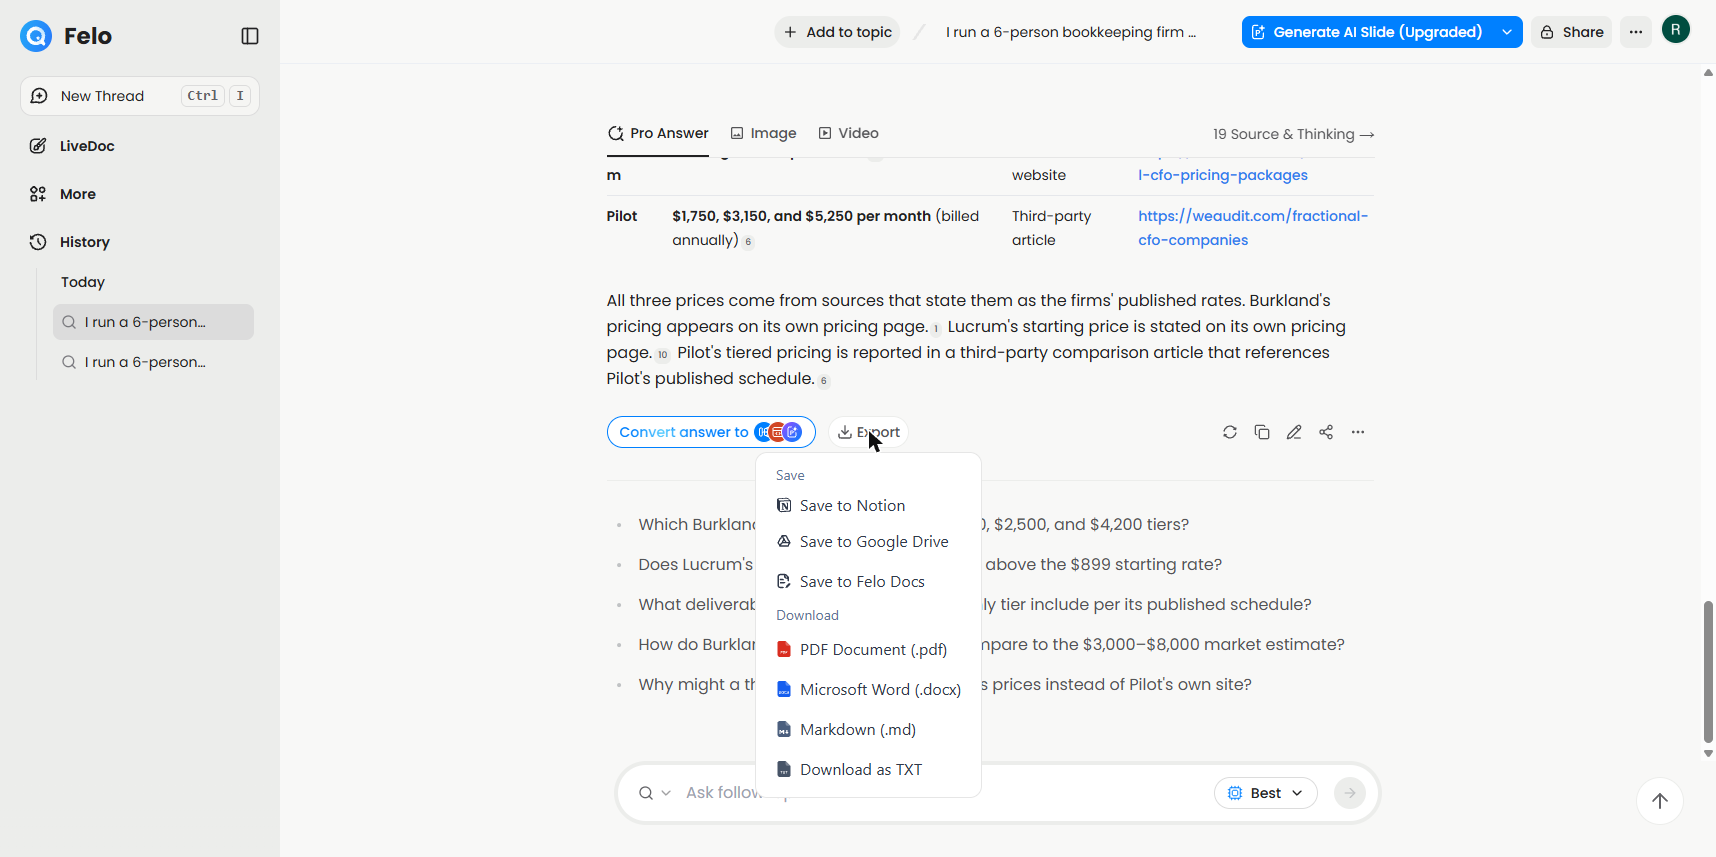Open the Best model dropdown
Screen dimensions: 1716x857
[1266, 793]
